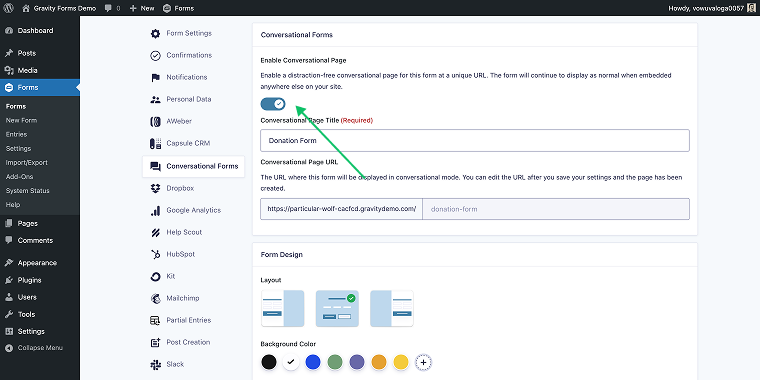Open the New Form submenu link
Viewport: 760px width, 380px height.
(21, 120)
